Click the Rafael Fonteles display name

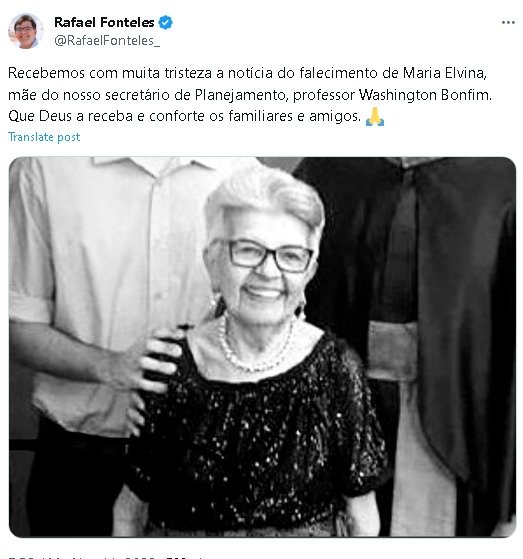click(104, 22)
